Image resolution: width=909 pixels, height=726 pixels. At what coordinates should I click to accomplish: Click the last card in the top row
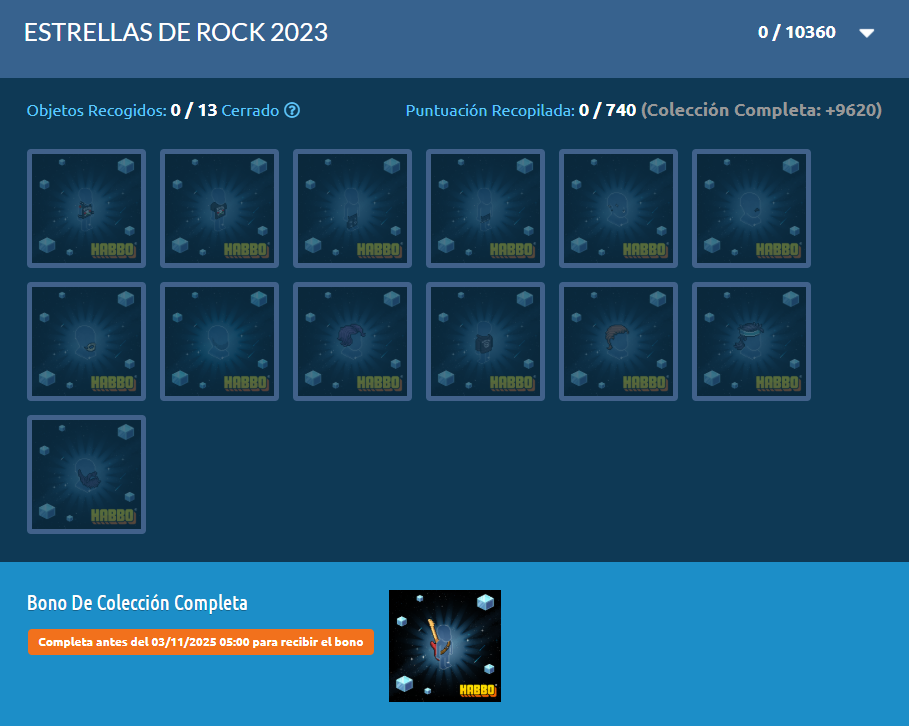[751, 209]
